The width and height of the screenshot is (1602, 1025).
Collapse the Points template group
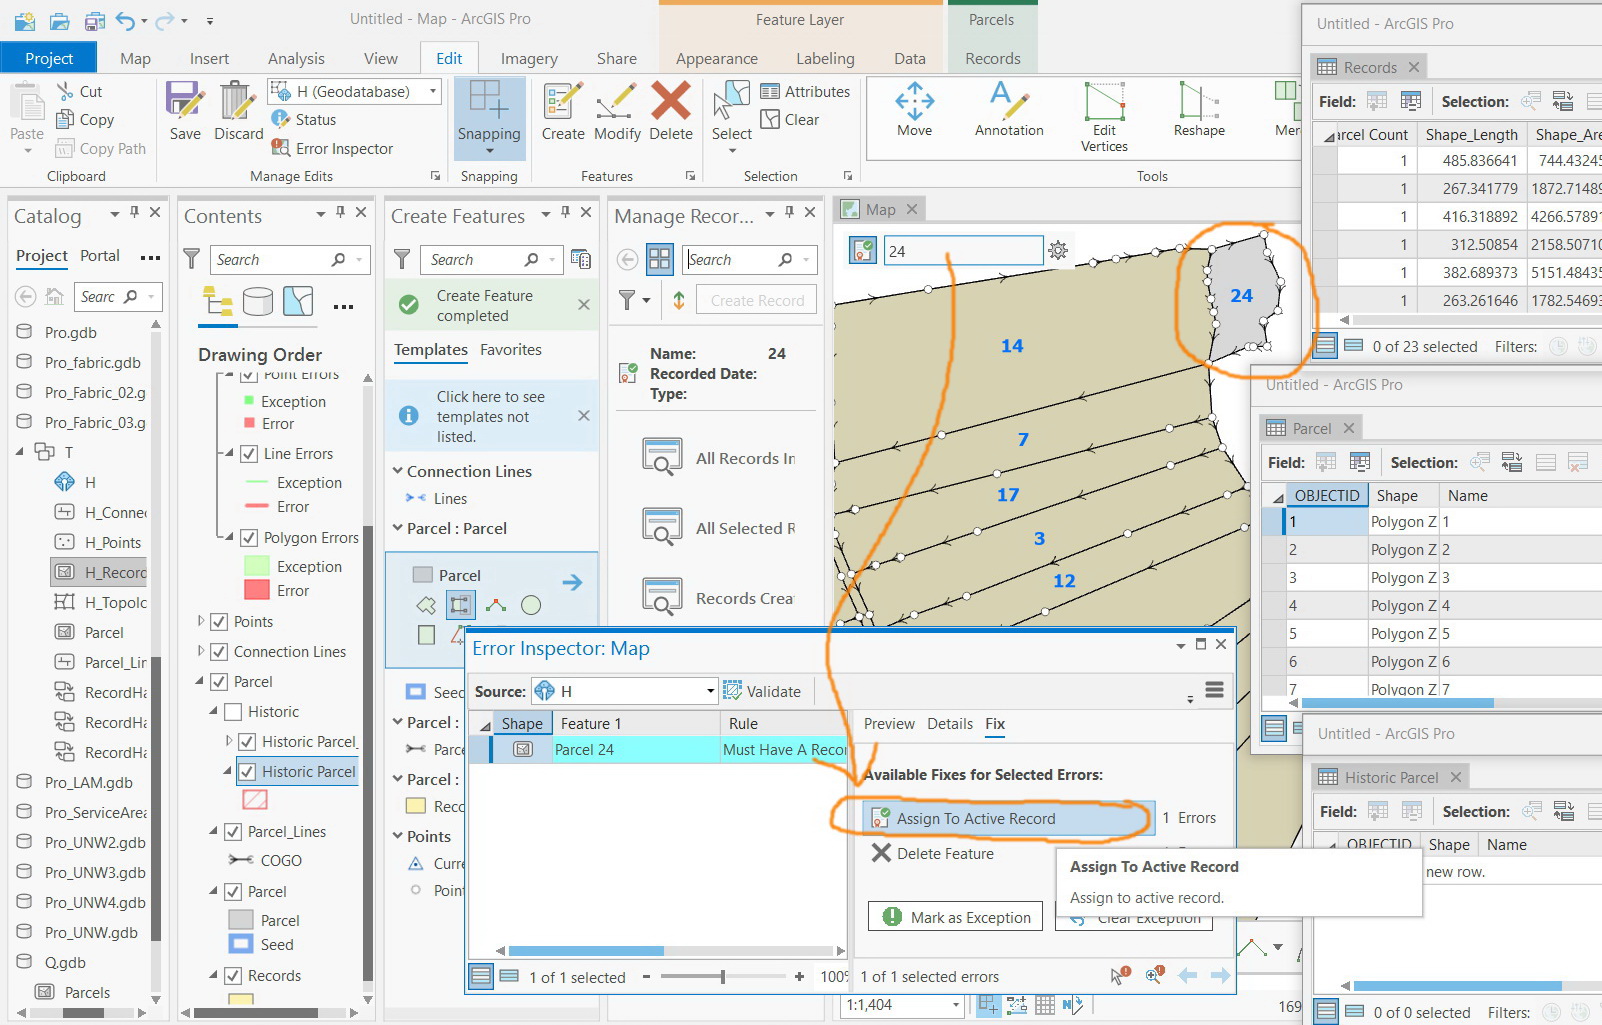pyautogui.click(x=398, y=836)
